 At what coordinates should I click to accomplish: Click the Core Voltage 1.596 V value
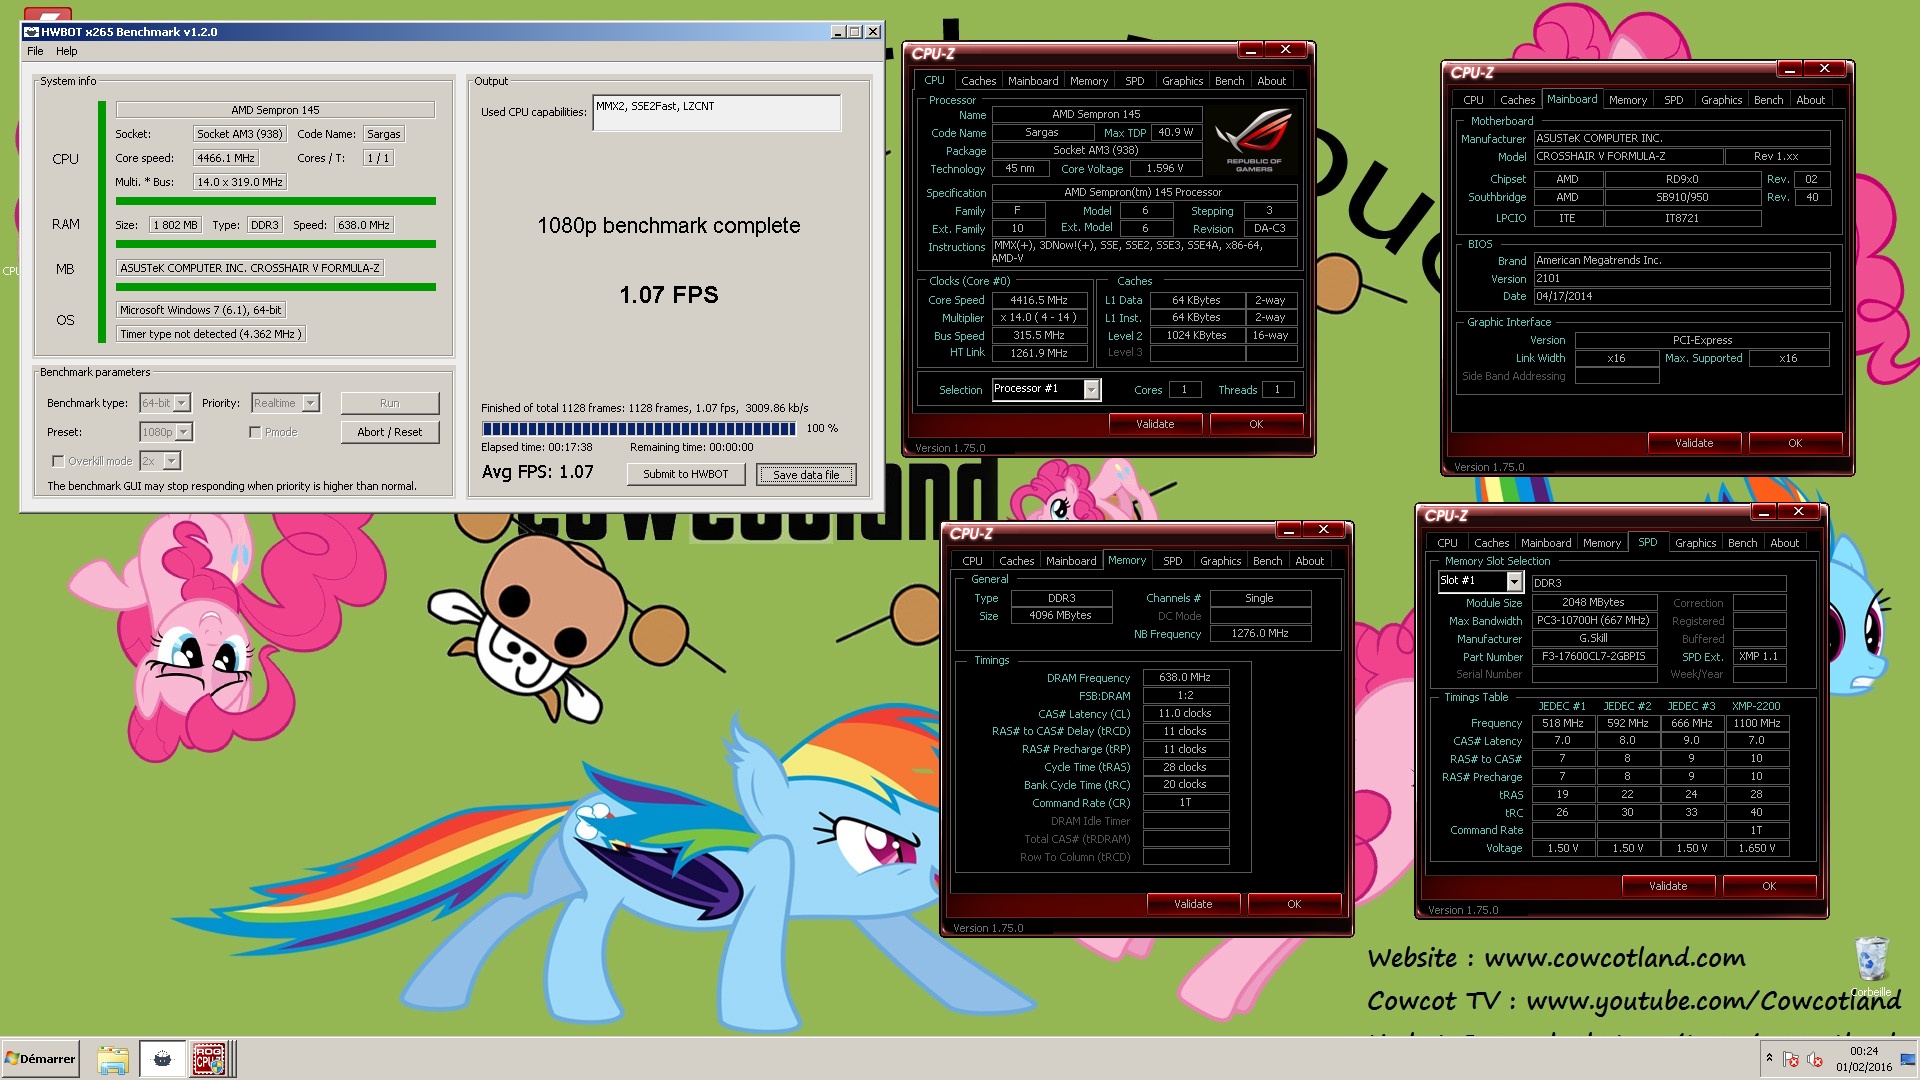1165,168
